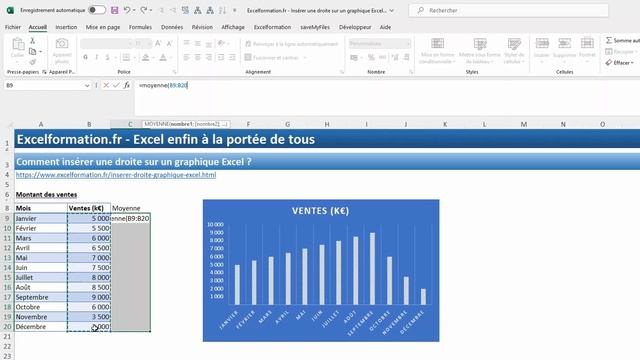Open the font name combo box
This screenshot has height=360, width=640.
coord(107,43)
